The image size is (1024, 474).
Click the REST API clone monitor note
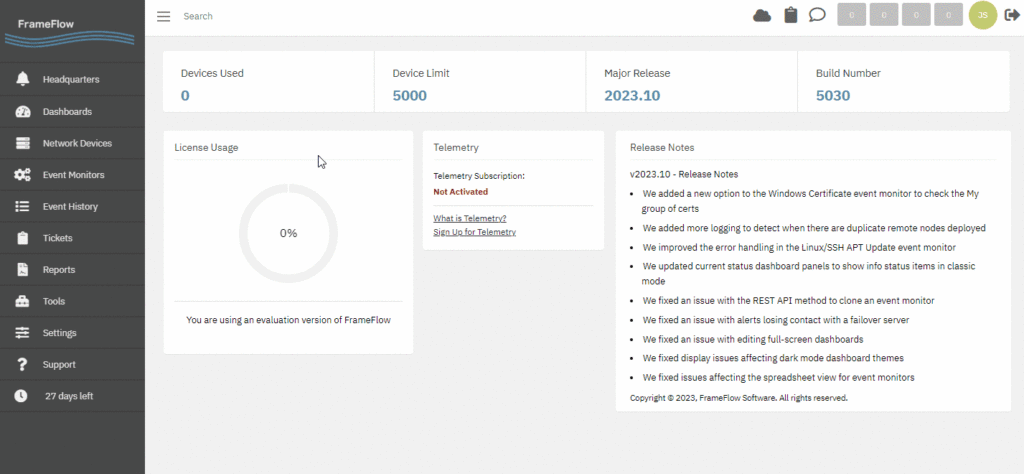[x=788, y=300]
